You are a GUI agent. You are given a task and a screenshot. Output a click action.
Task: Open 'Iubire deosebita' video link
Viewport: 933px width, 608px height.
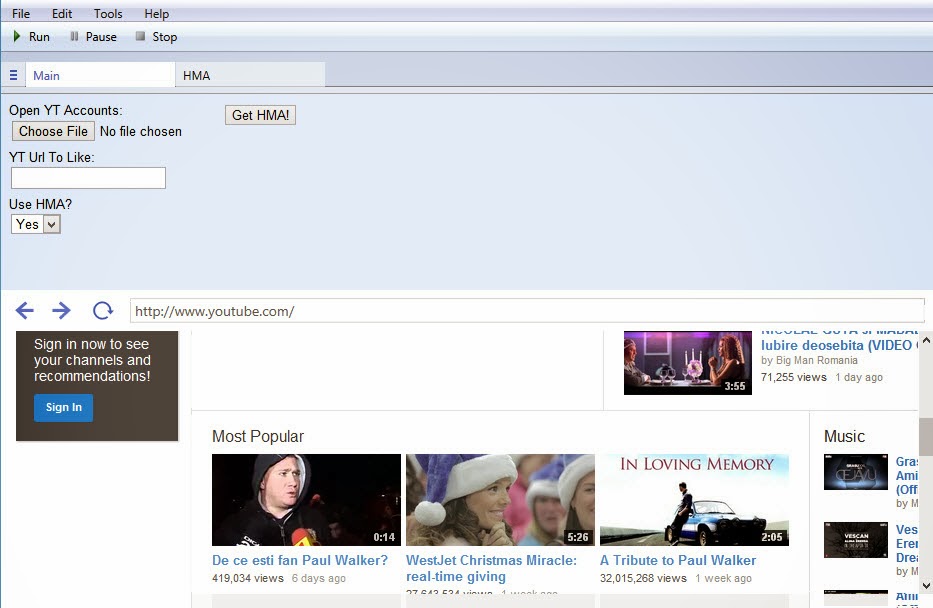click(839, 346)
